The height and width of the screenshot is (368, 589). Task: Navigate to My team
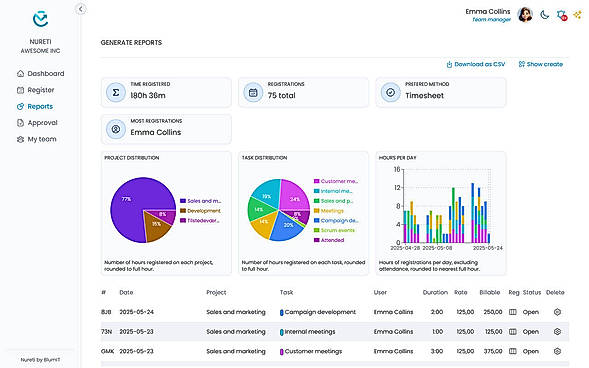36,139
